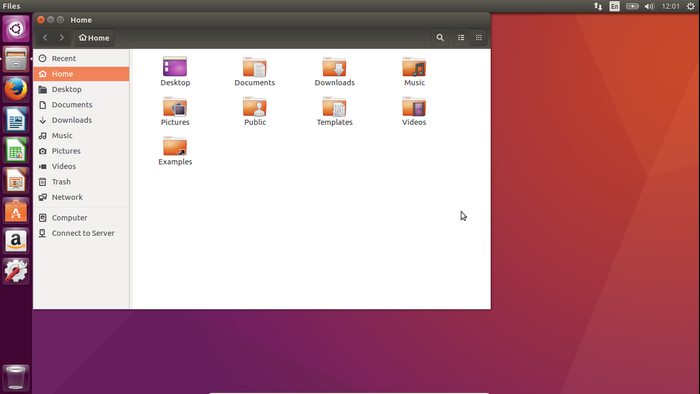Select Home in the sidebar

pyautogui.click(x=81, y=74)
